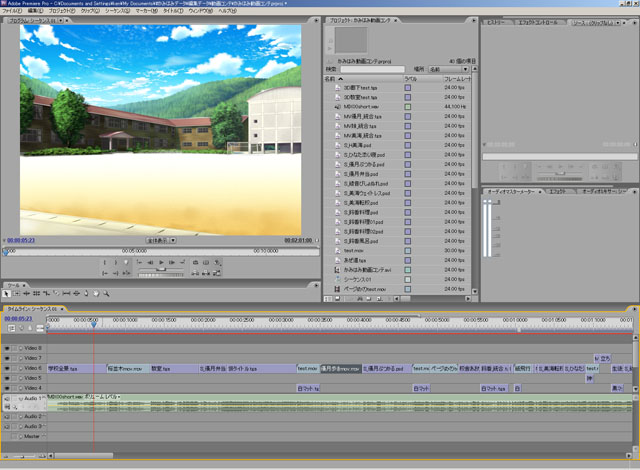Image resolution: width=640 pixels, height=470 pixels.
Task: Click the jog wheel in program monitor
Action: 161,275
